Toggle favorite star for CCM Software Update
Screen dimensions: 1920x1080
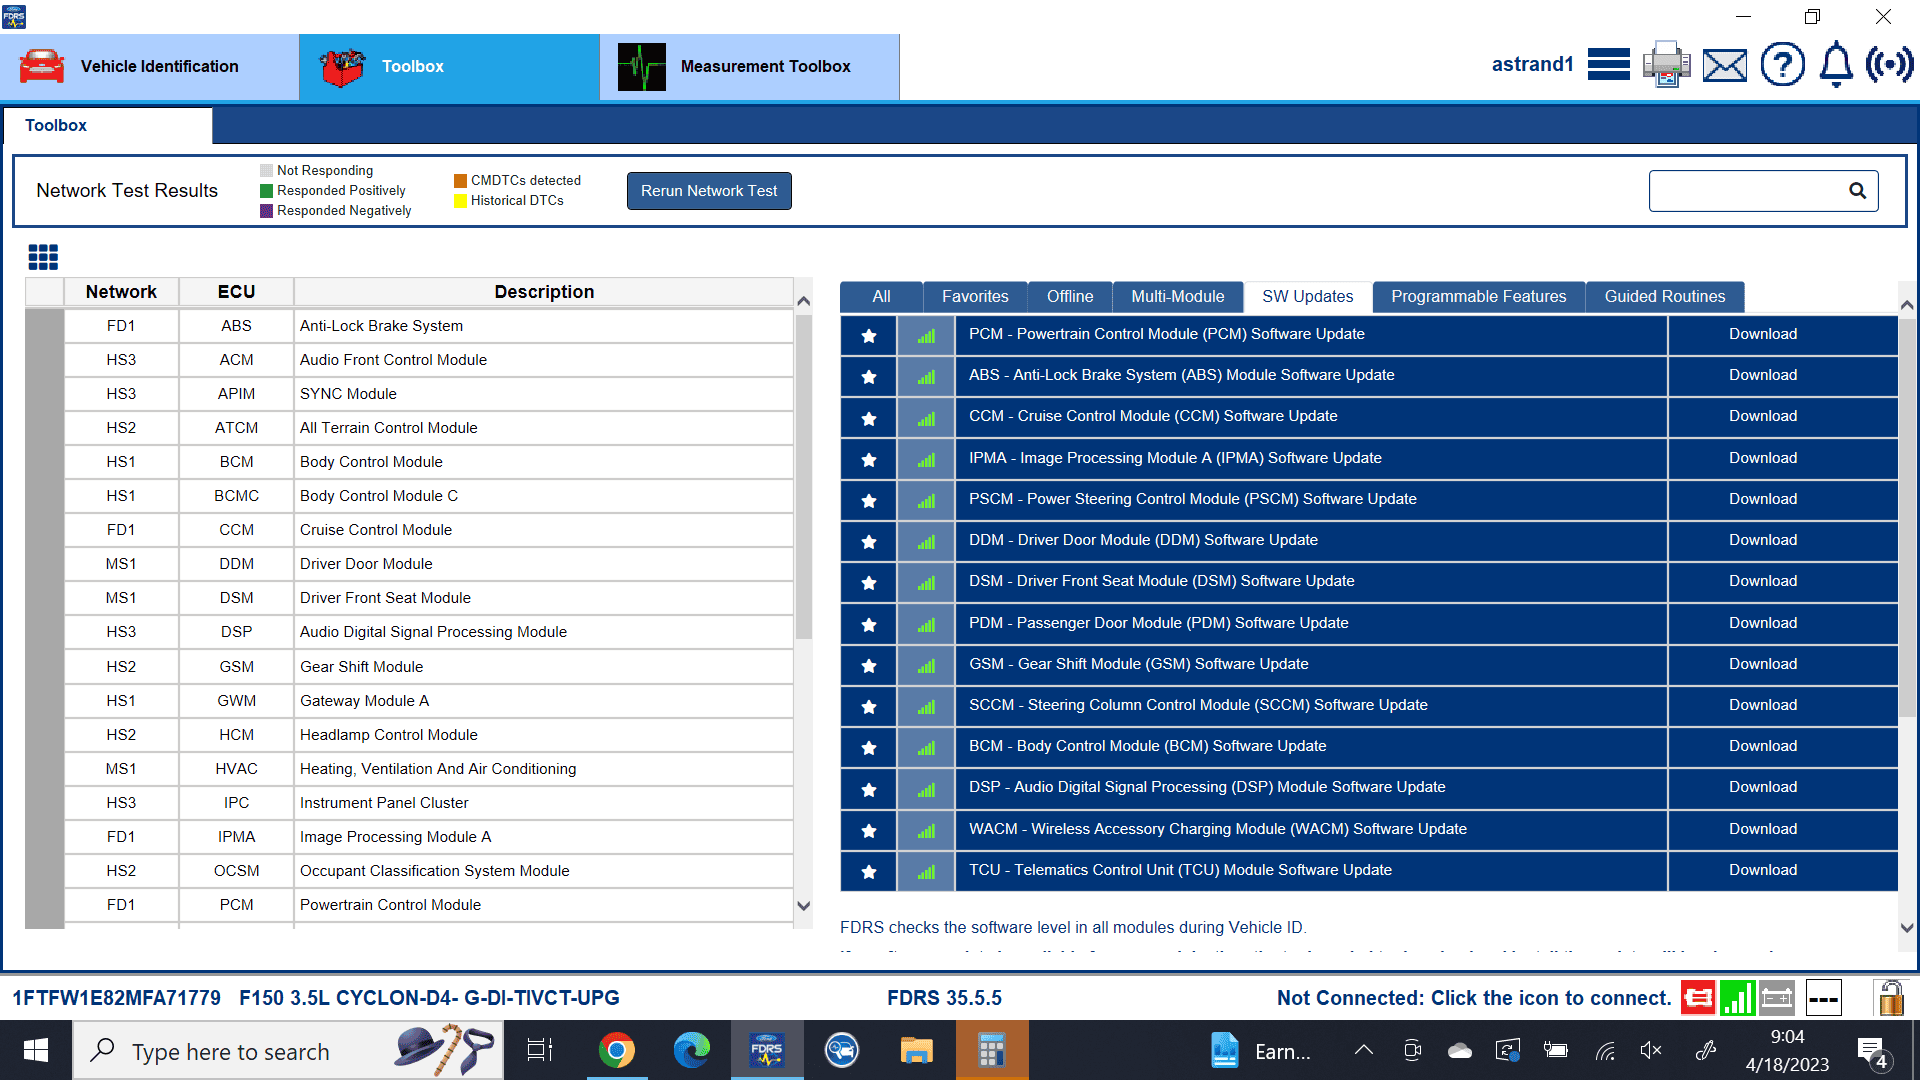pos(869,419)
